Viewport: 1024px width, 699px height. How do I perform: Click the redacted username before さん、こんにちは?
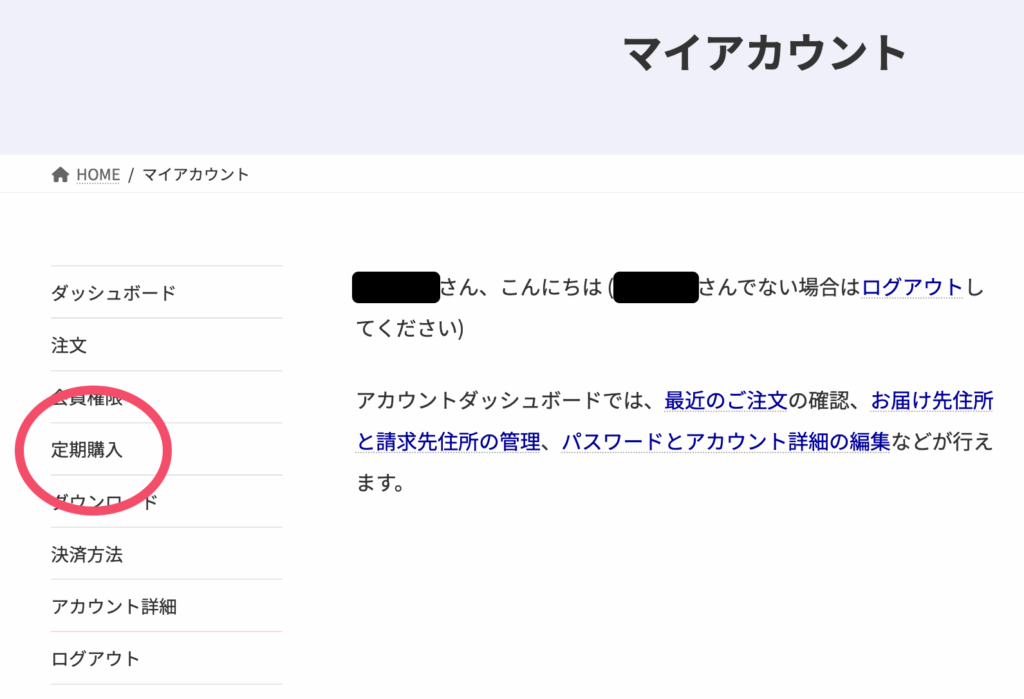396,287
